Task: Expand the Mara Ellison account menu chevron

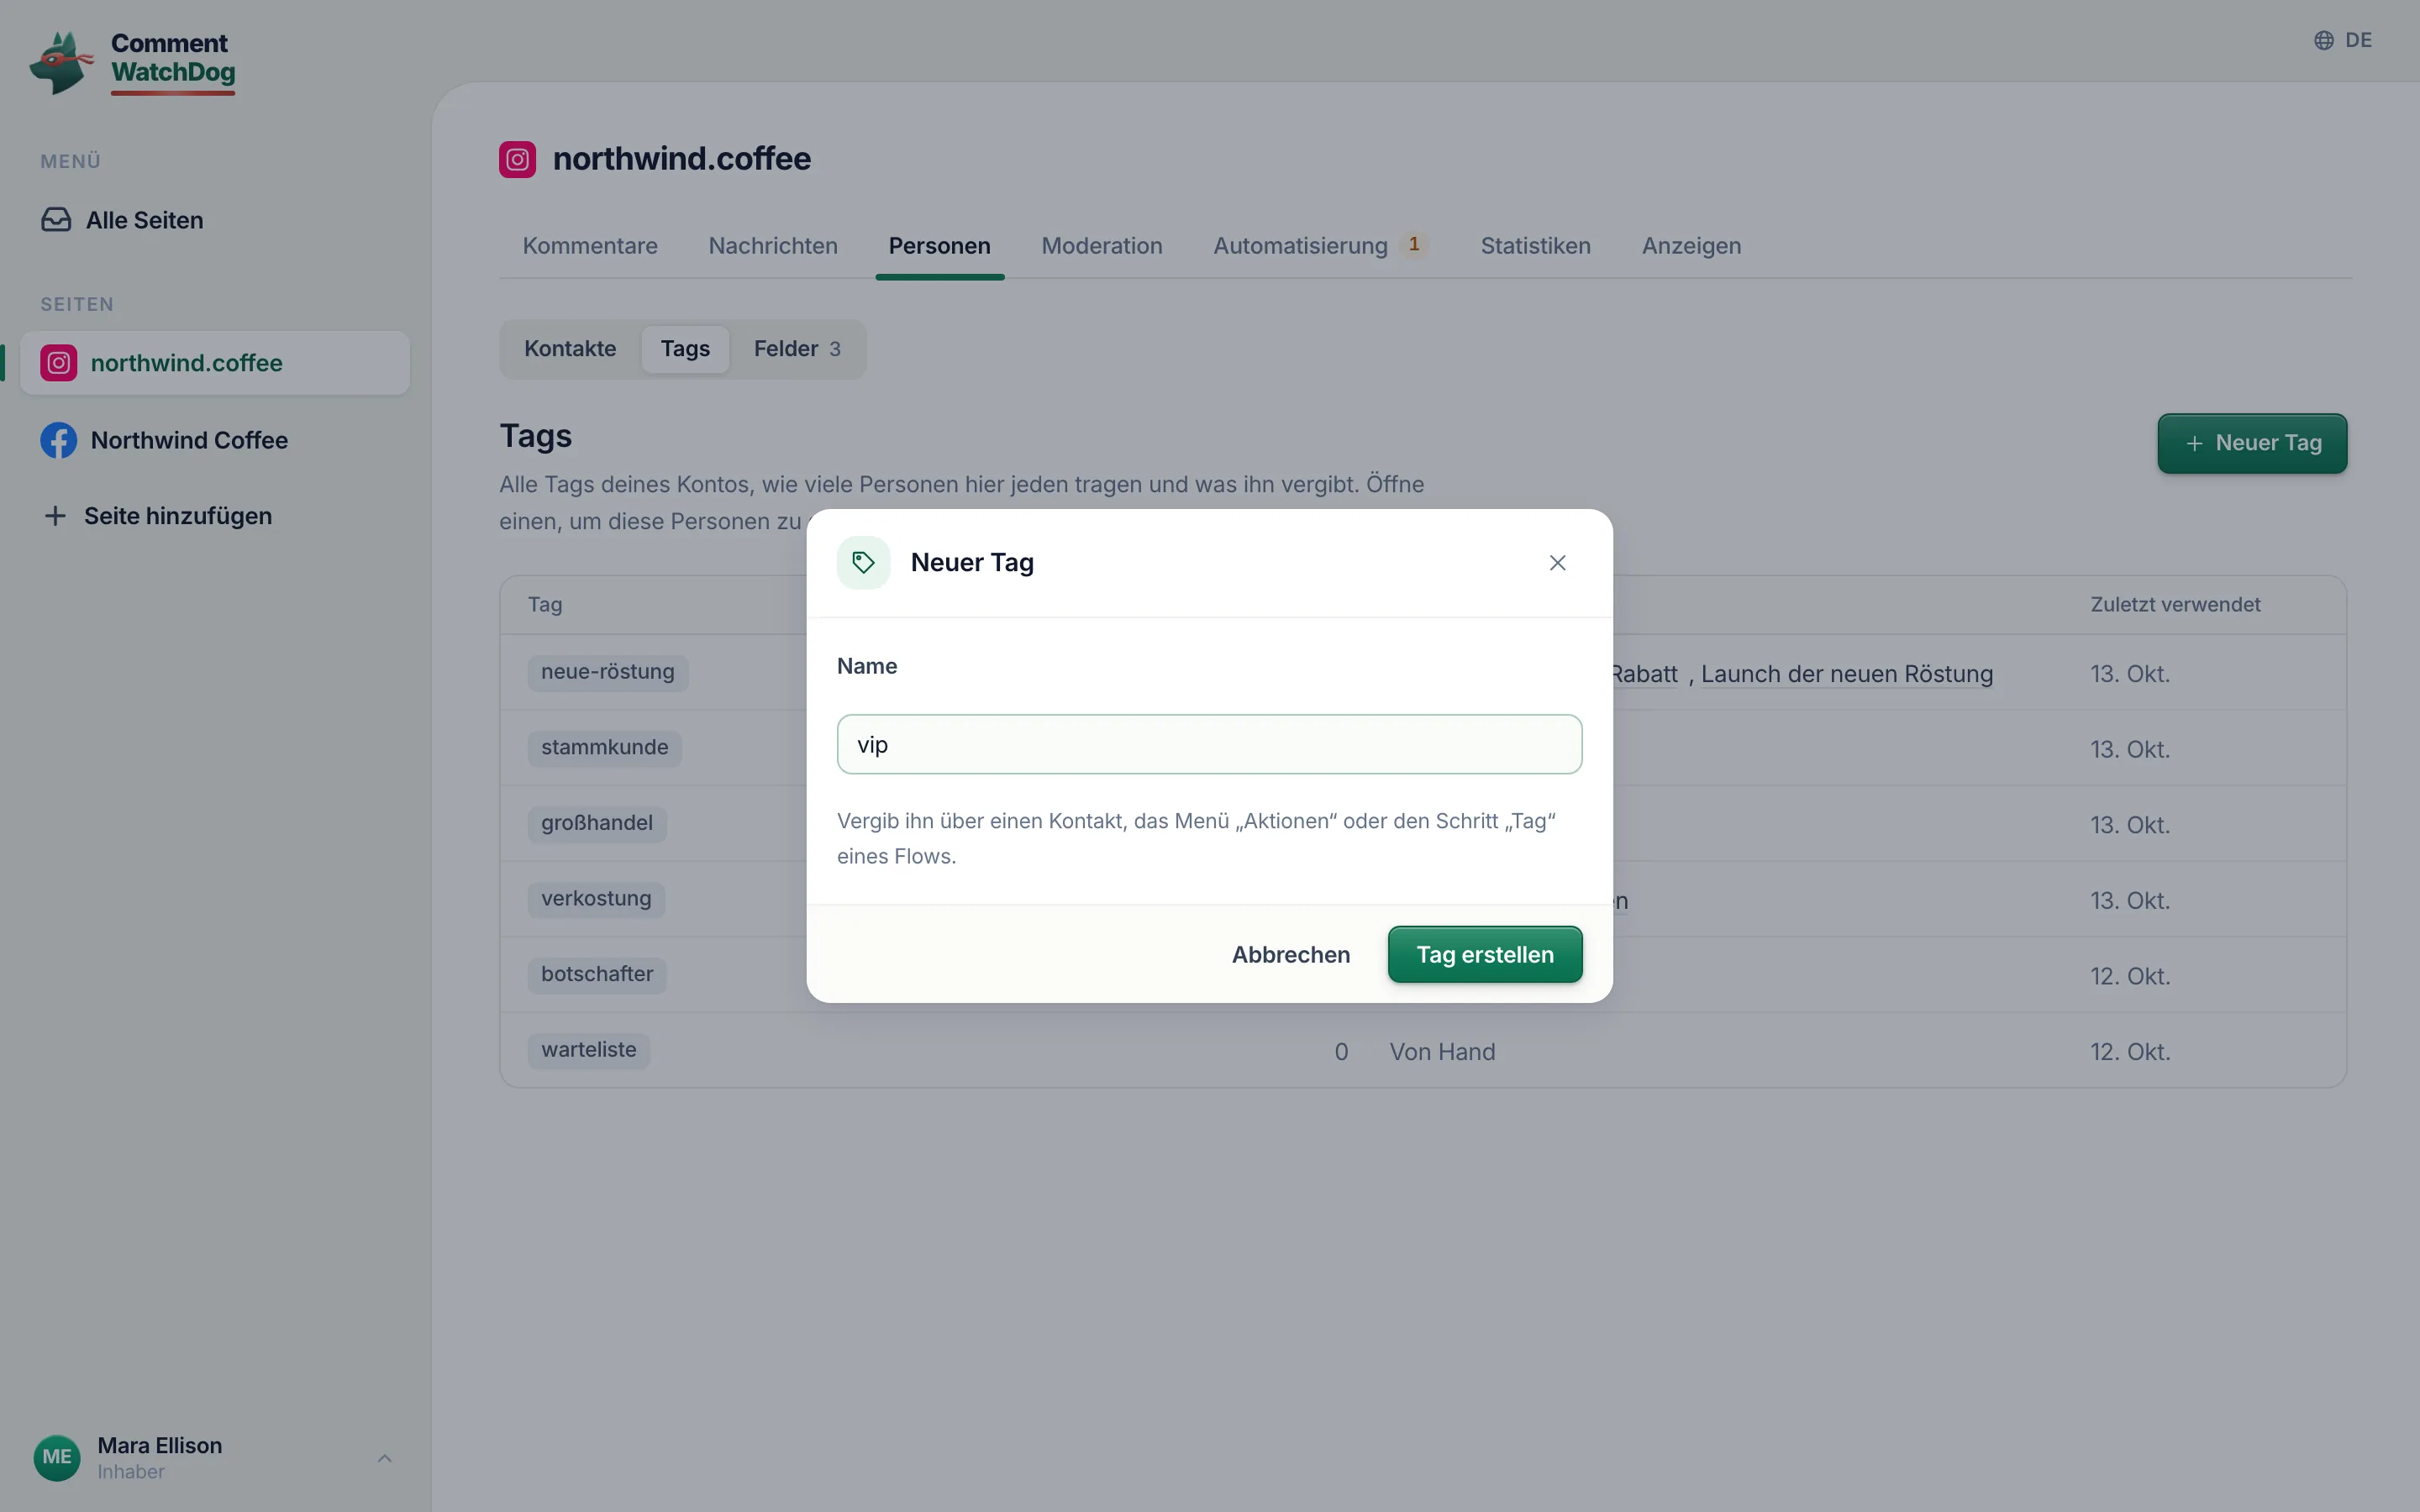Action: pos(385,1458)
